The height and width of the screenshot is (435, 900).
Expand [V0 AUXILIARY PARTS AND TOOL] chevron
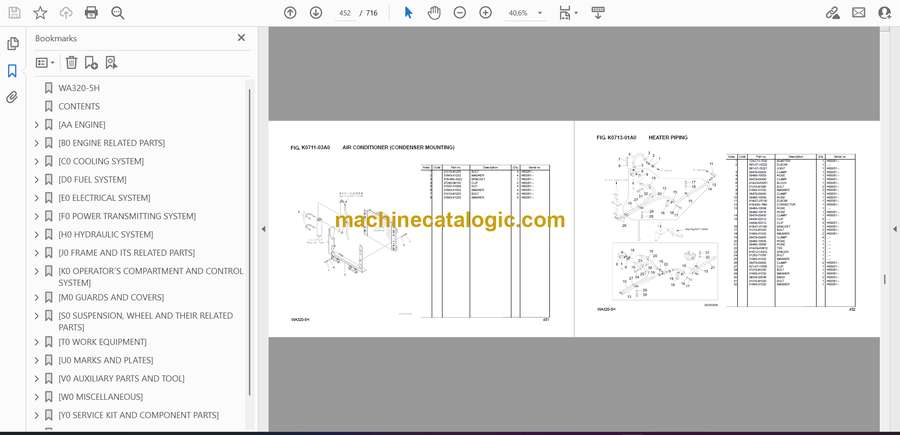tap(37, 379)
